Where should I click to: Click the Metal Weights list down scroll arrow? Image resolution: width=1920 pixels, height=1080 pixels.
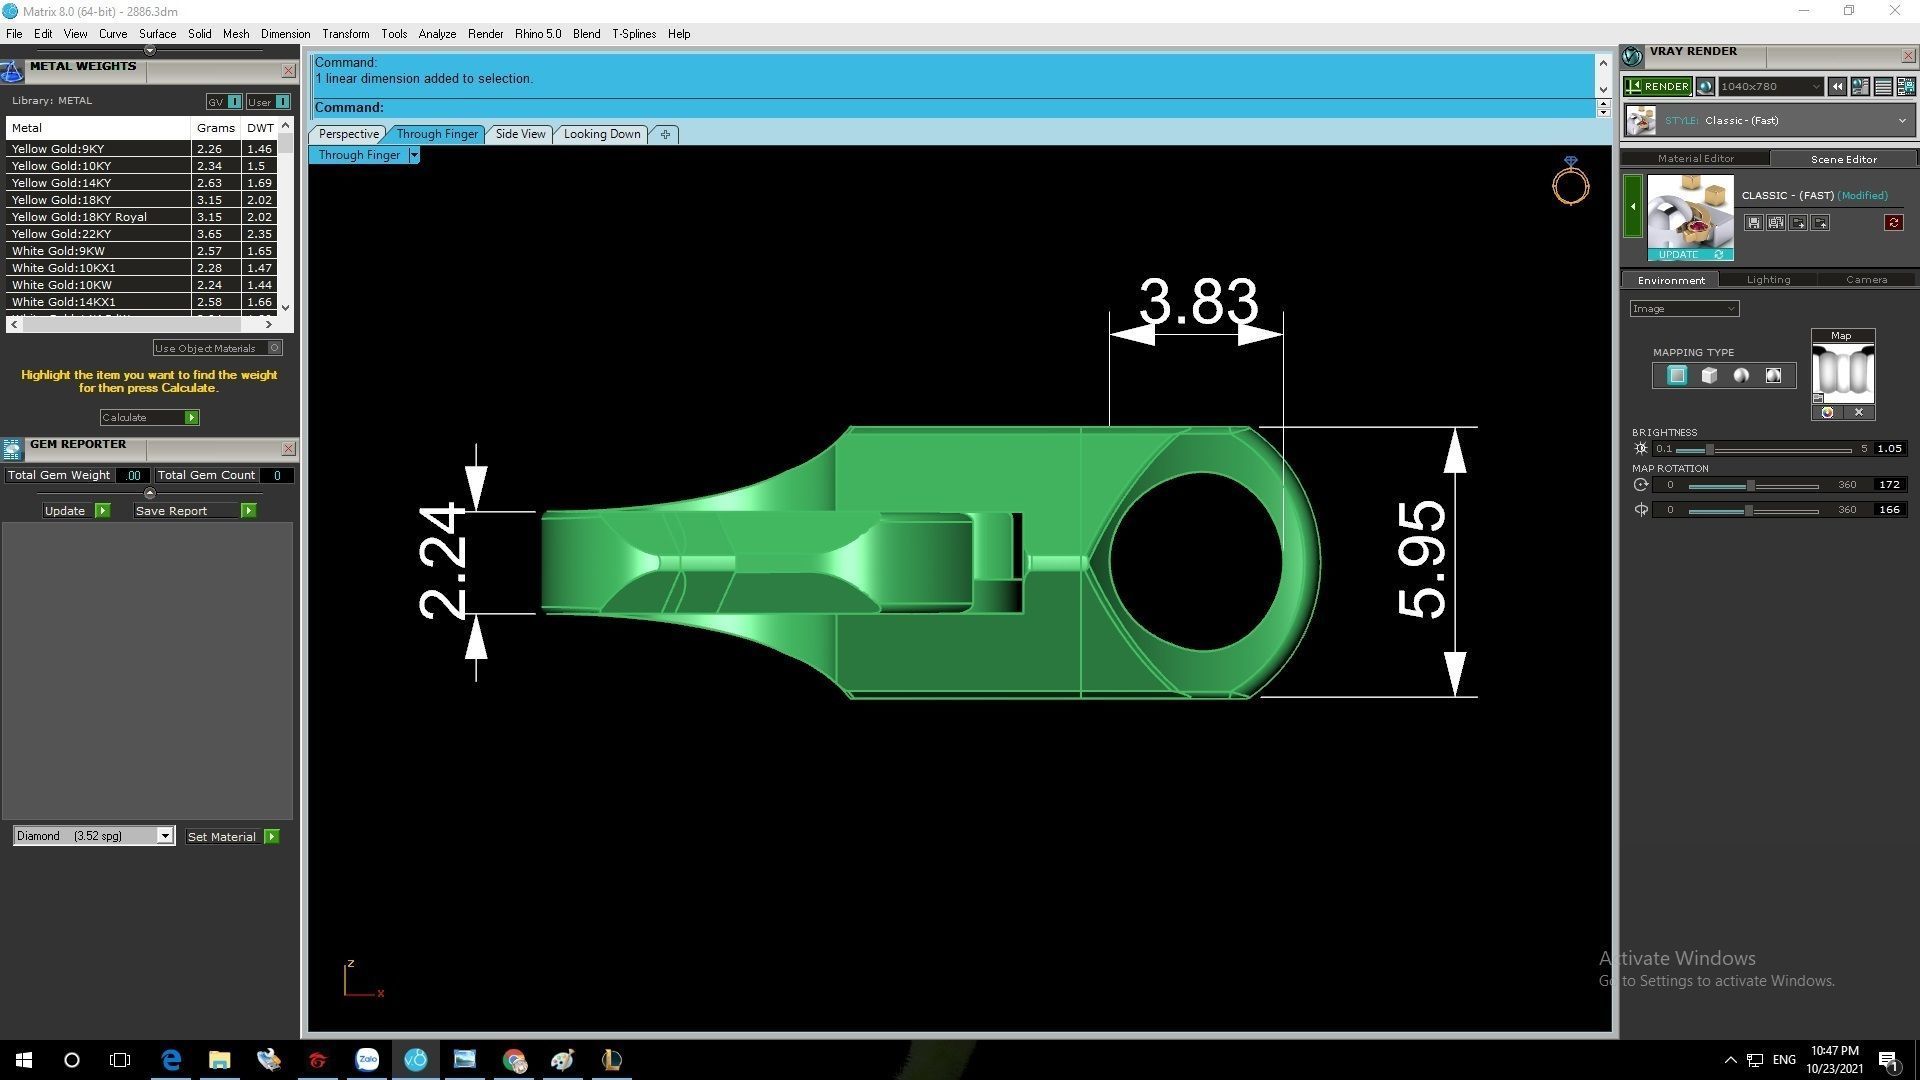[x=286, y=307]
